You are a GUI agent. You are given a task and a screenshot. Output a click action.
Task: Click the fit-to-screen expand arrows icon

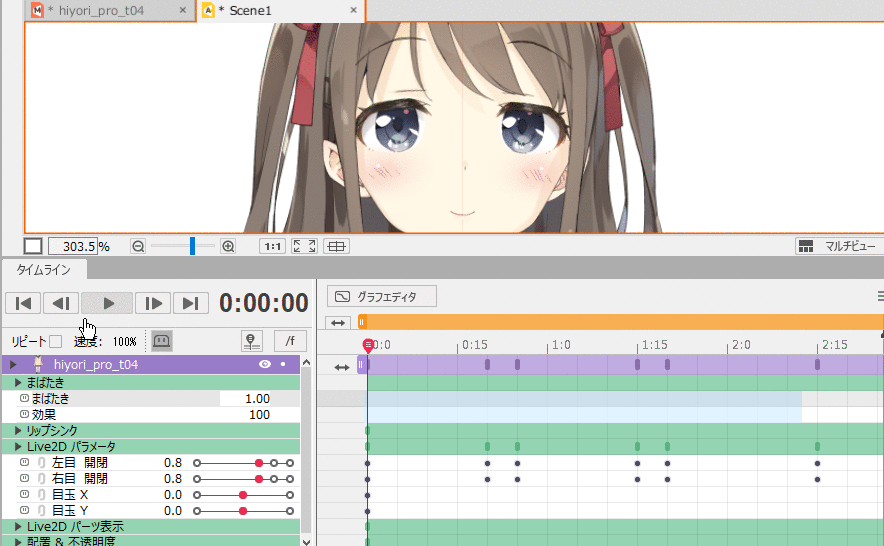pos(304,246)
